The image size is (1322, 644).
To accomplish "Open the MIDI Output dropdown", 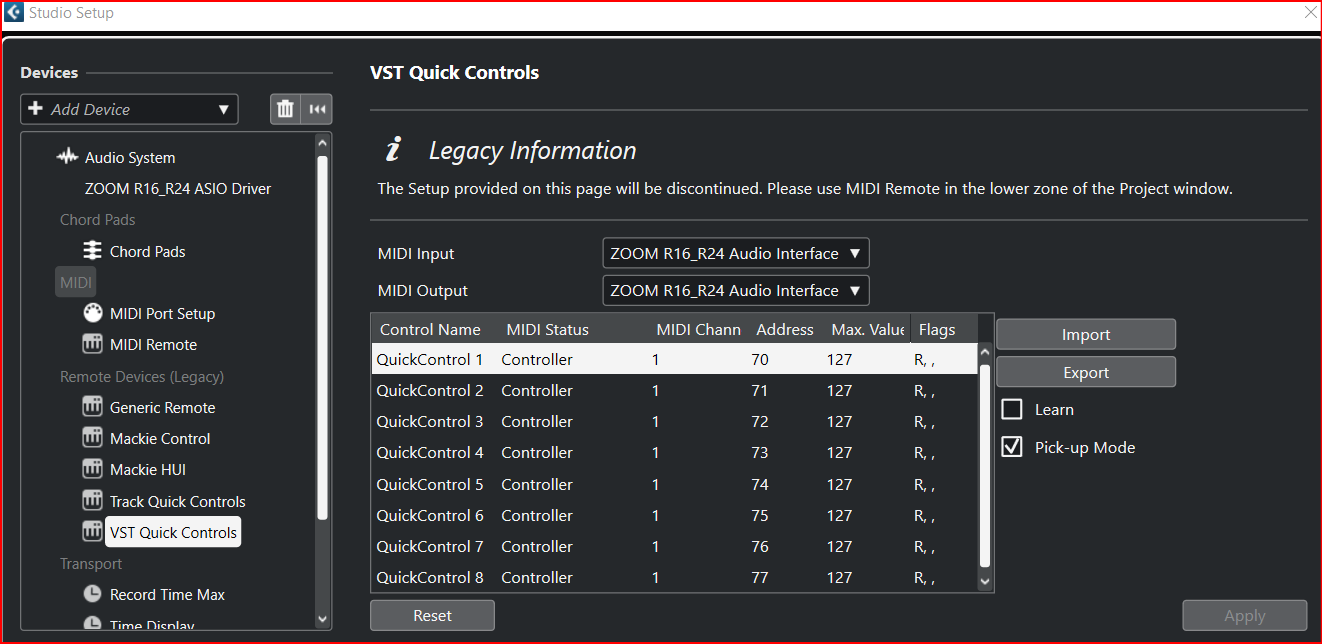I will pyautogui.click(x=735, y=290).
